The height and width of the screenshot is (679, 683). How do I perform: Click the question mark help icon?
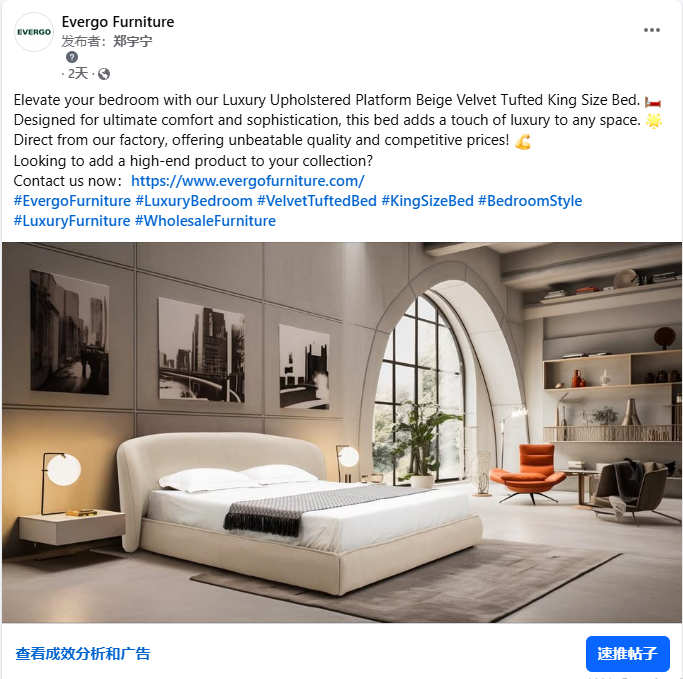(x=72, y=57)
